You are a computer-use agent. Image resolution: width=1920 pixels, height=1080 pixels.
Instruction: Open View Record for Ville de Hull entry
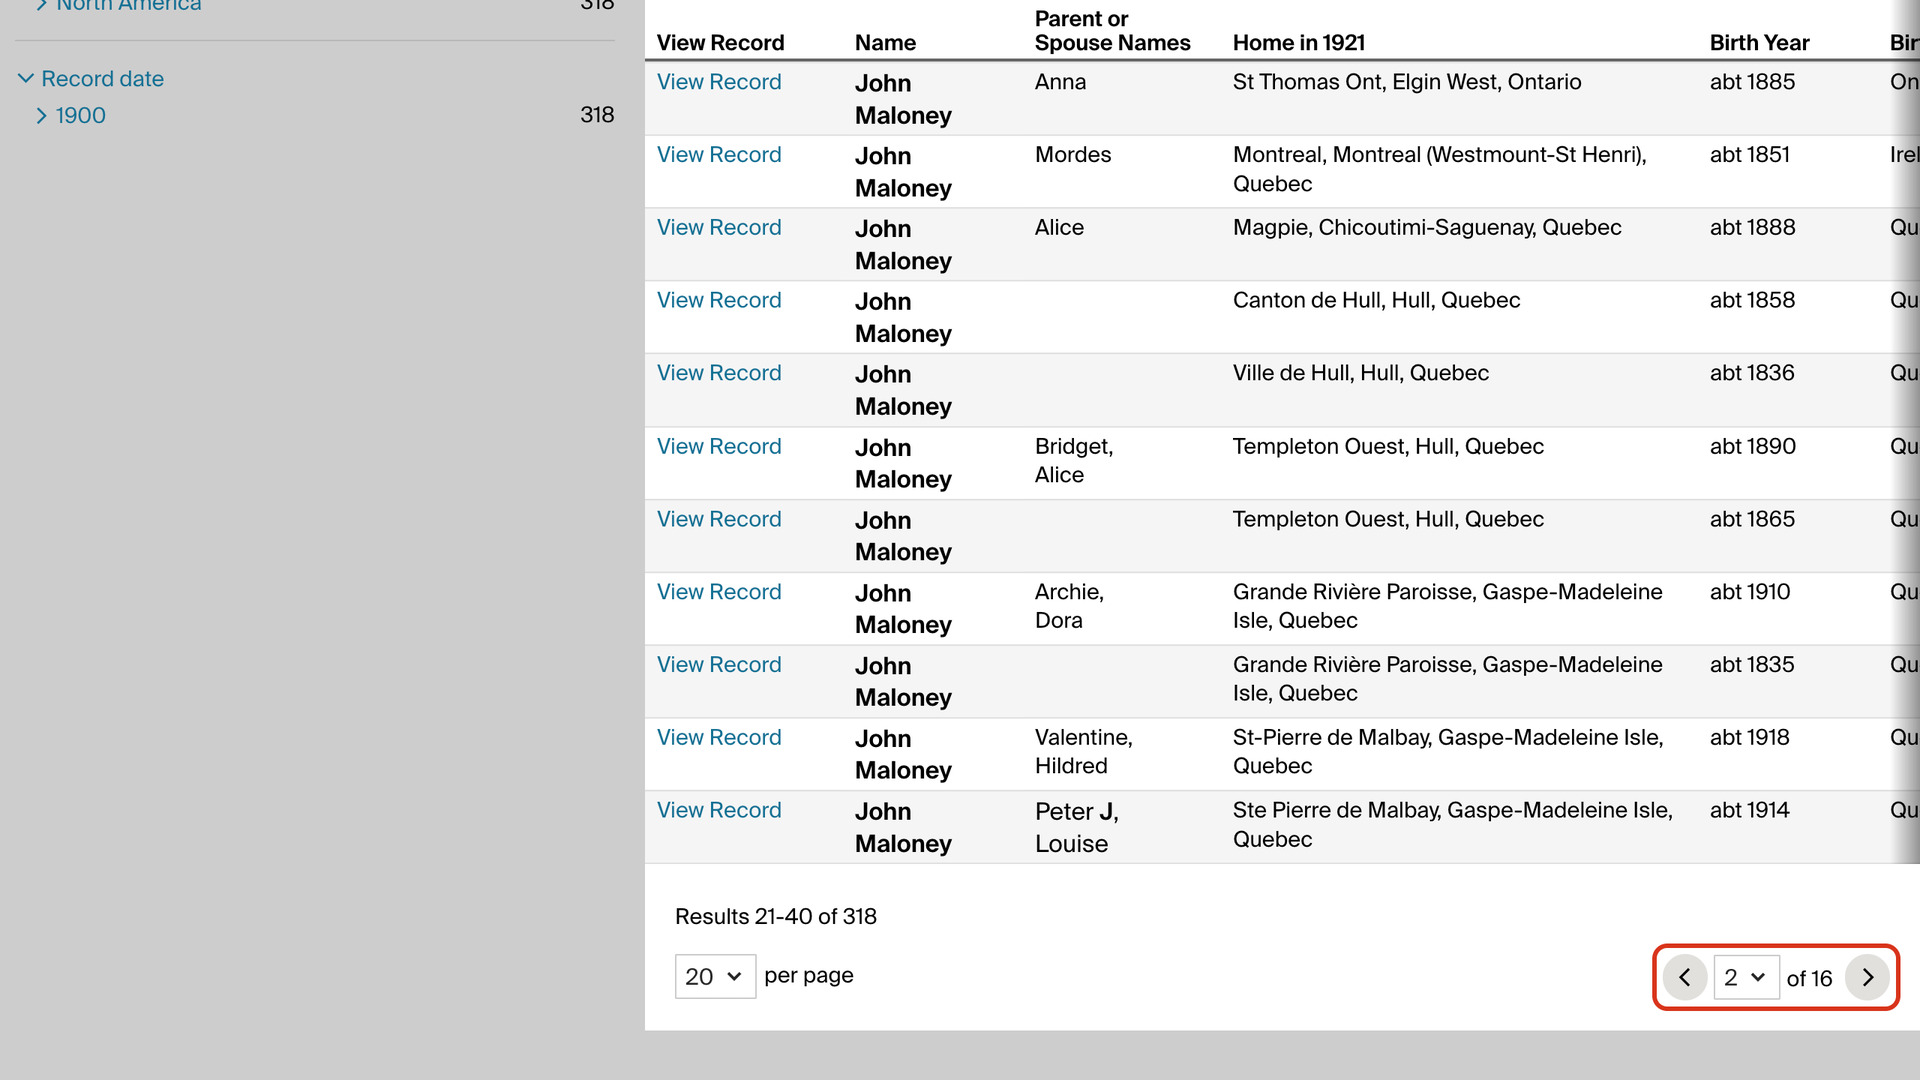point(719,373)
